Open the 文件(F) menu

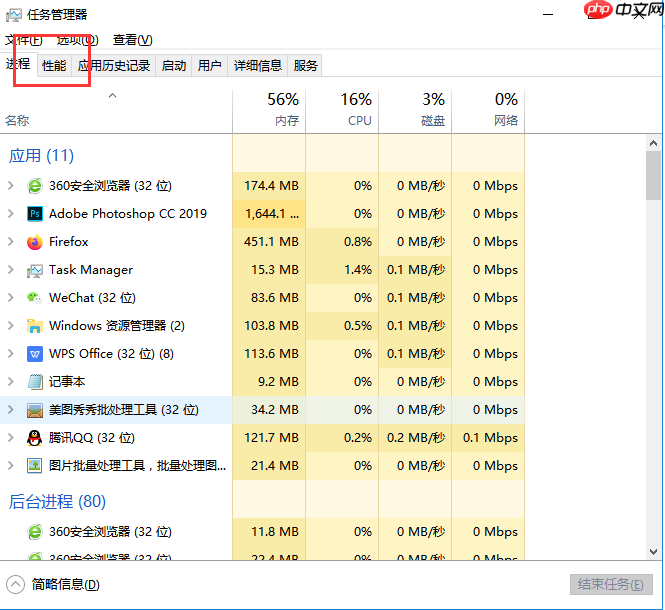(24, 40)
